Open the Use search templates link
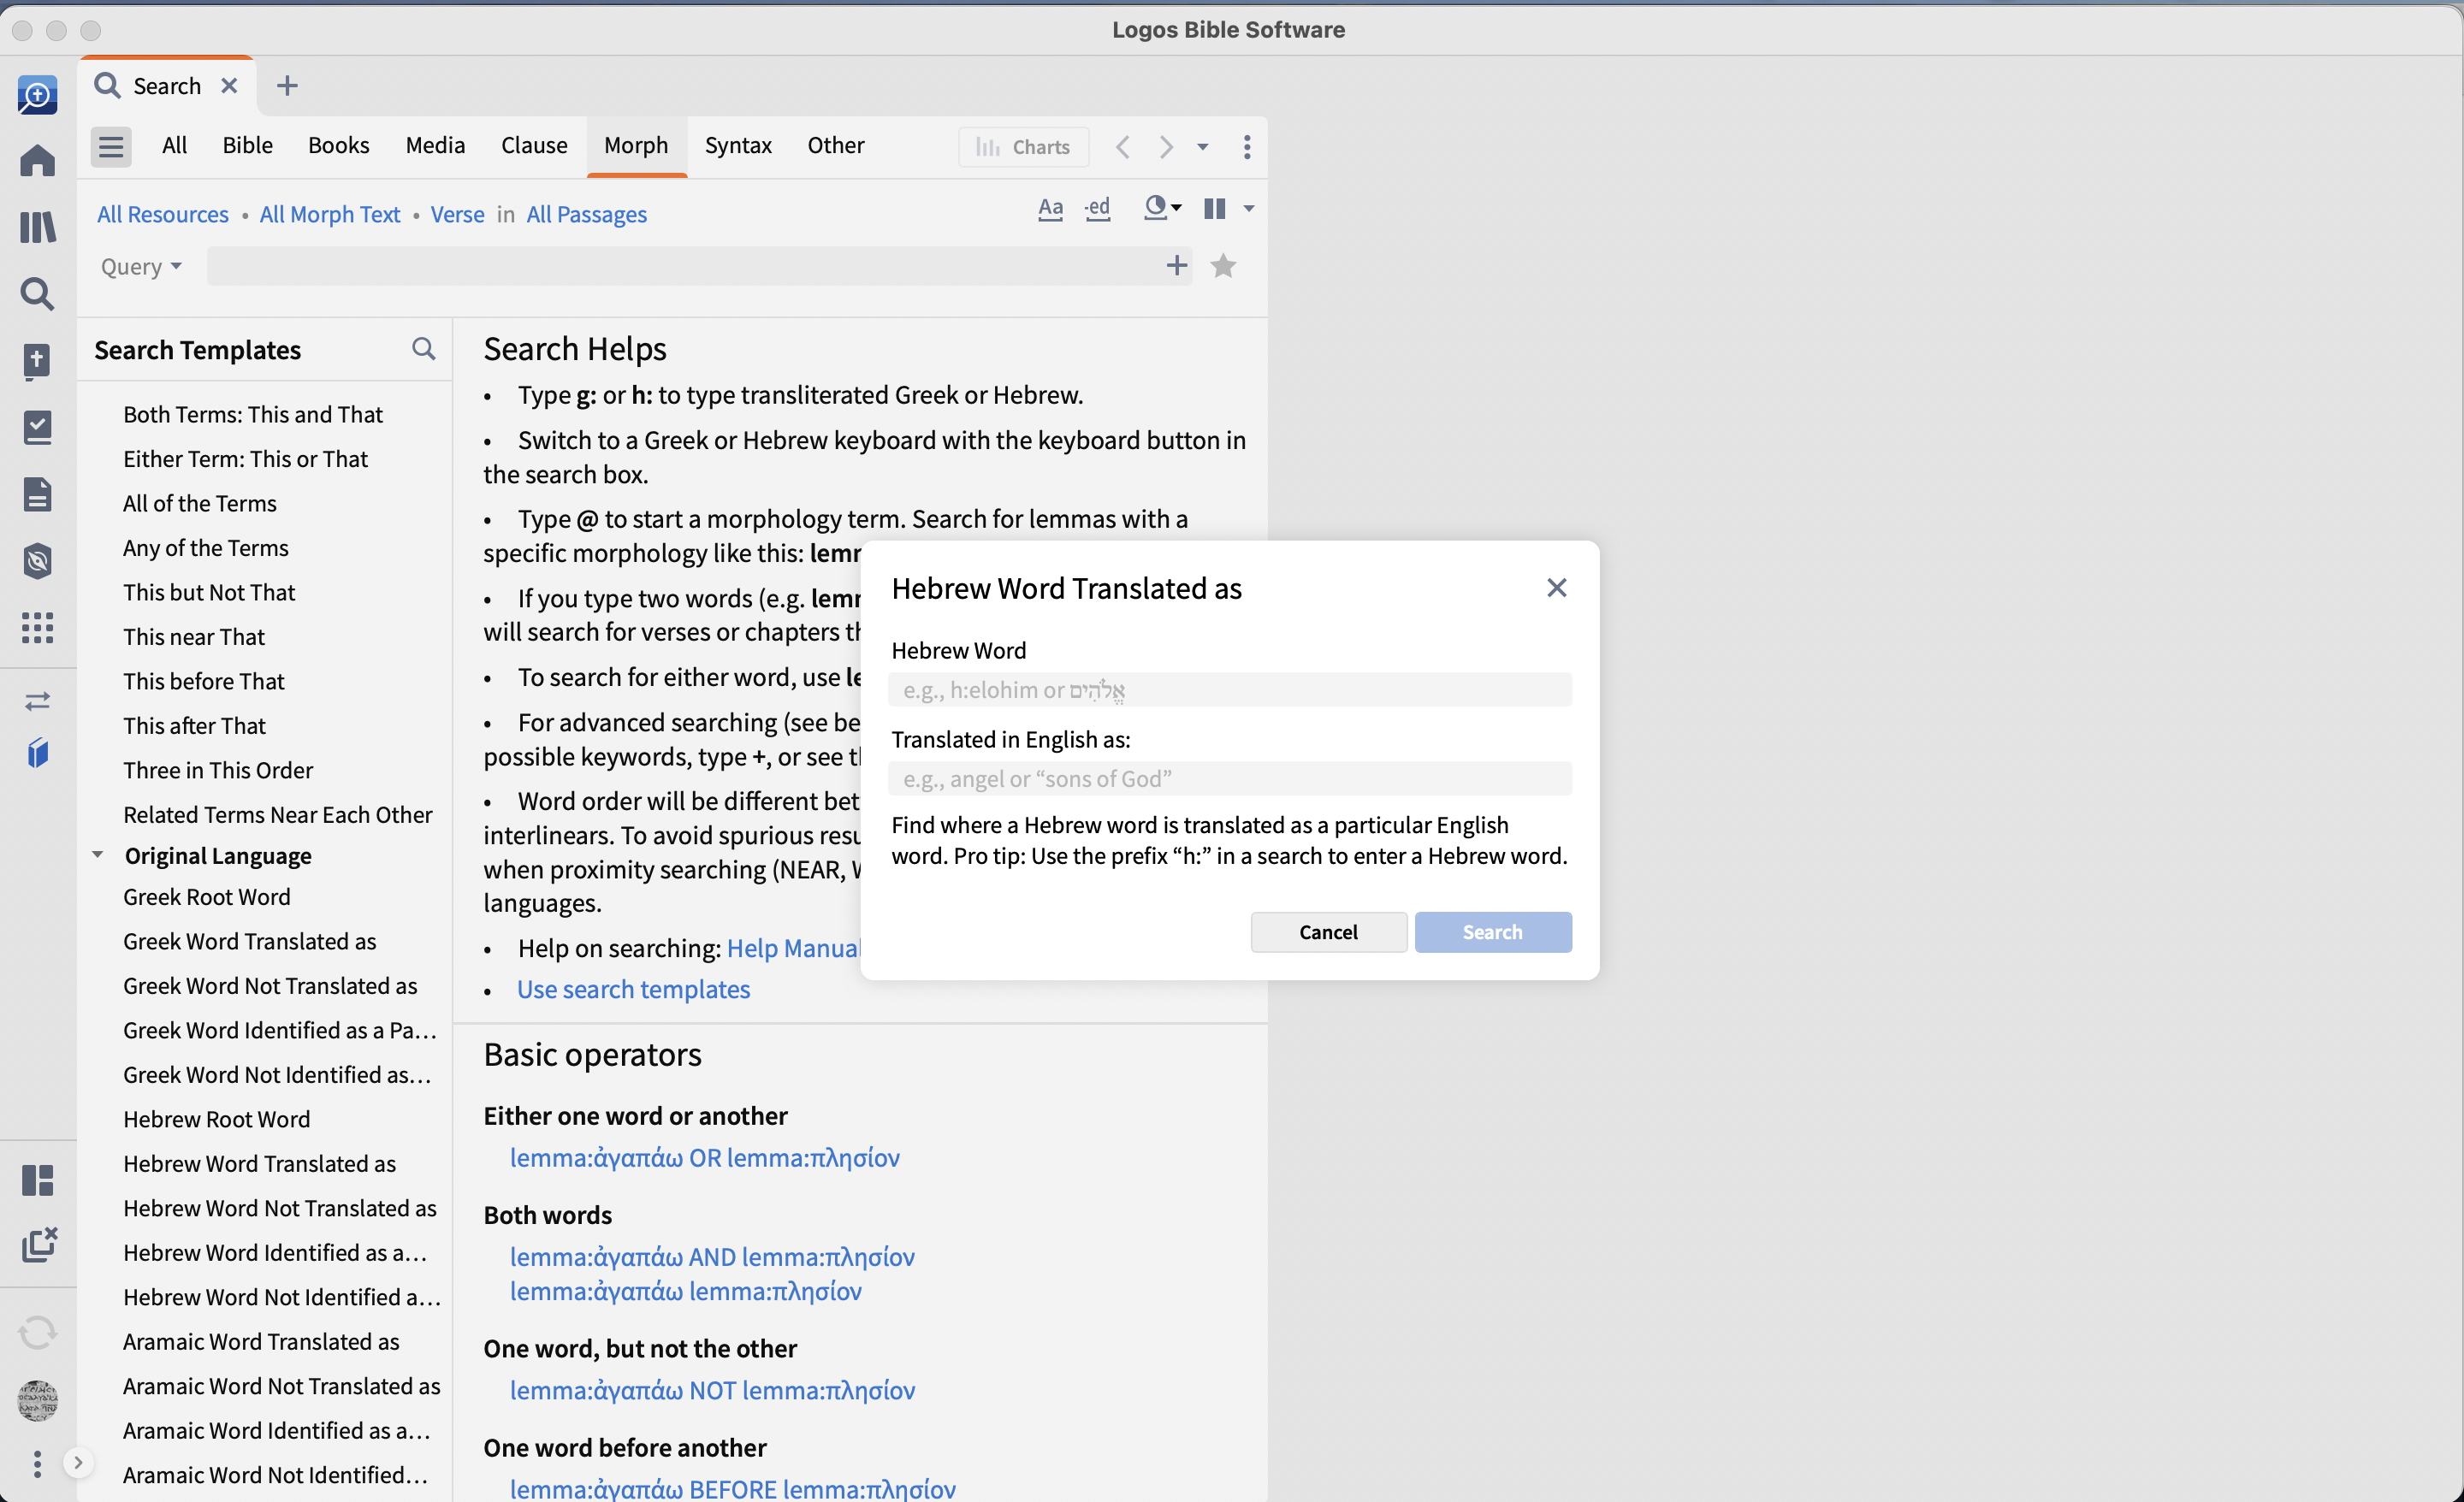The width and height of the screenshot is (2464, 1502). coord(633,989)
